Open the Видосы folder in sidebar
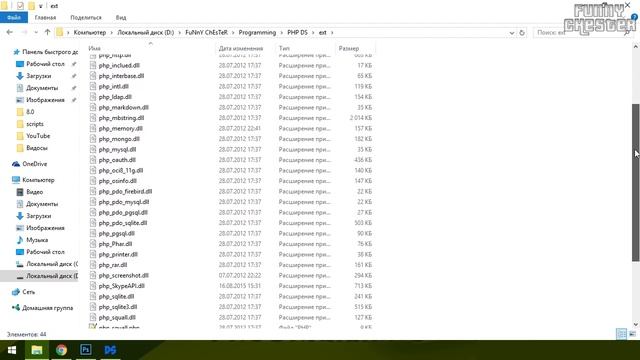The image size is (640, 360). [32, 148]
